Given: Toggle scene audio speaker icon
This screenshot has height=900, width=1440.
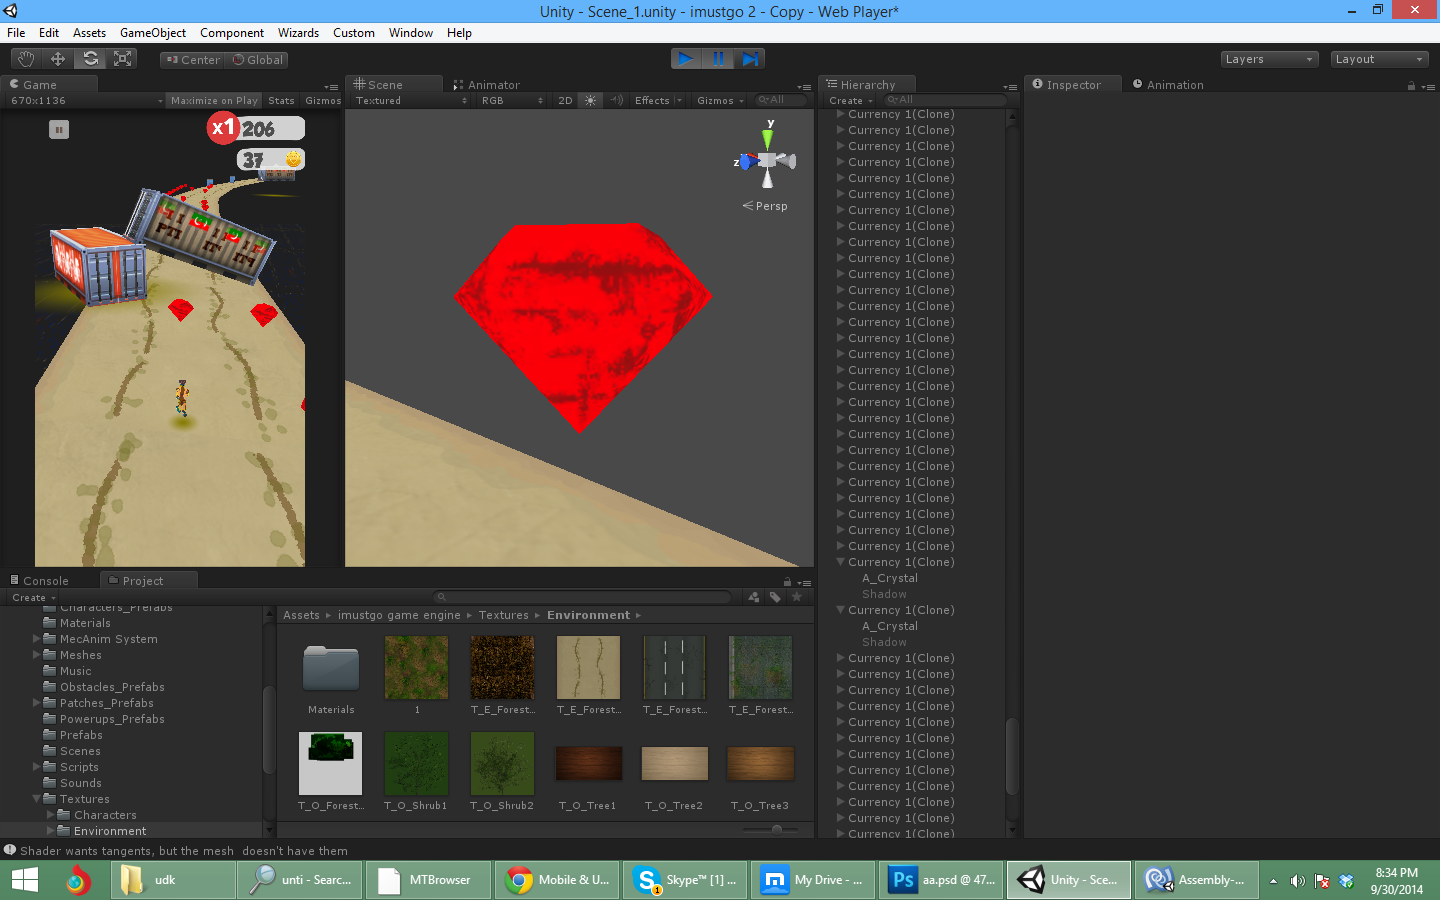Looking at the screenshot, I should [x=617, y=100].
